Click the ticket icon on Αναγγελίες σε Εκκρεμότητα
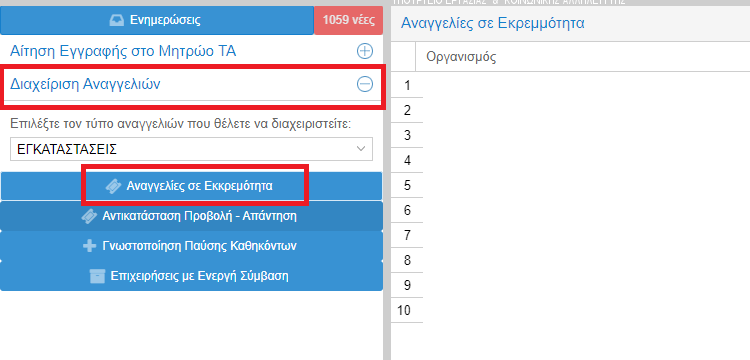Viewport: 750px width, 360px height. tap(113, 186)
